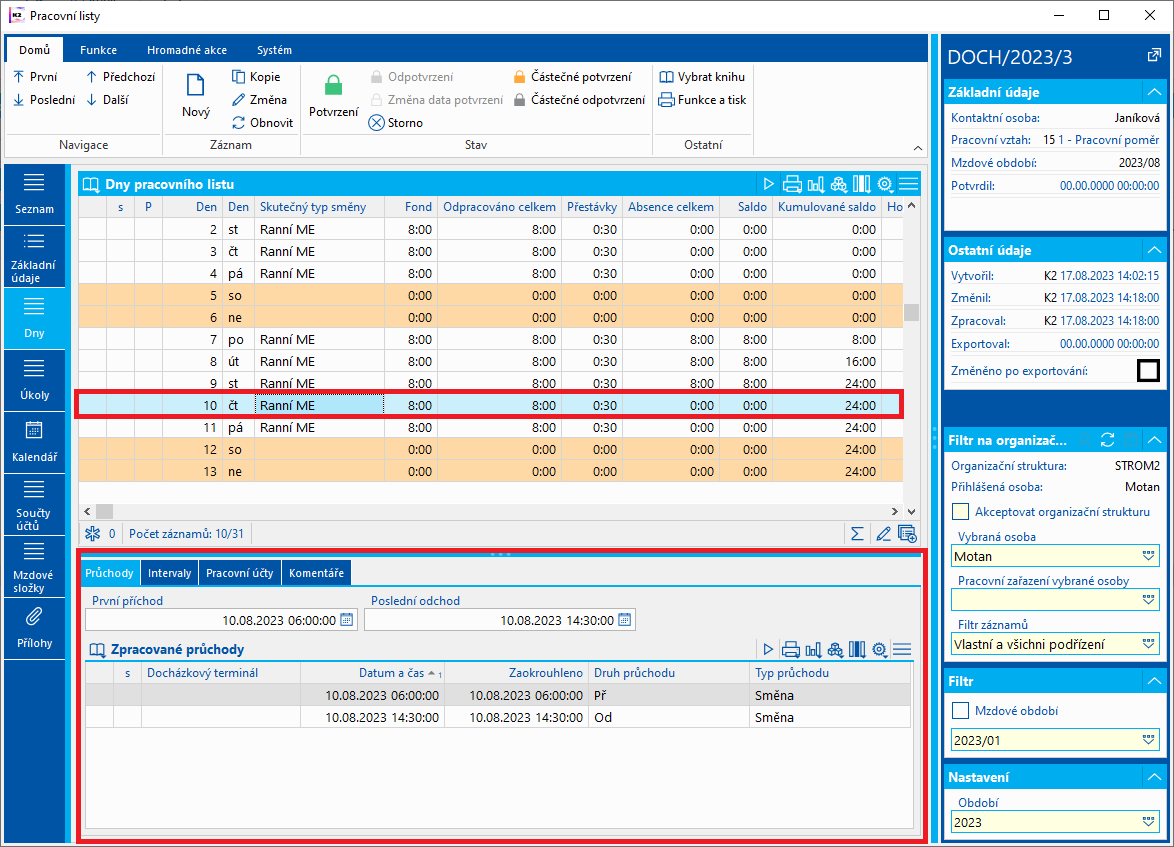This screenshot has width=1174, height=847.
Task: Click refresh icon in Filtr na organizač panel
Action: click(x=1107, y=439)
